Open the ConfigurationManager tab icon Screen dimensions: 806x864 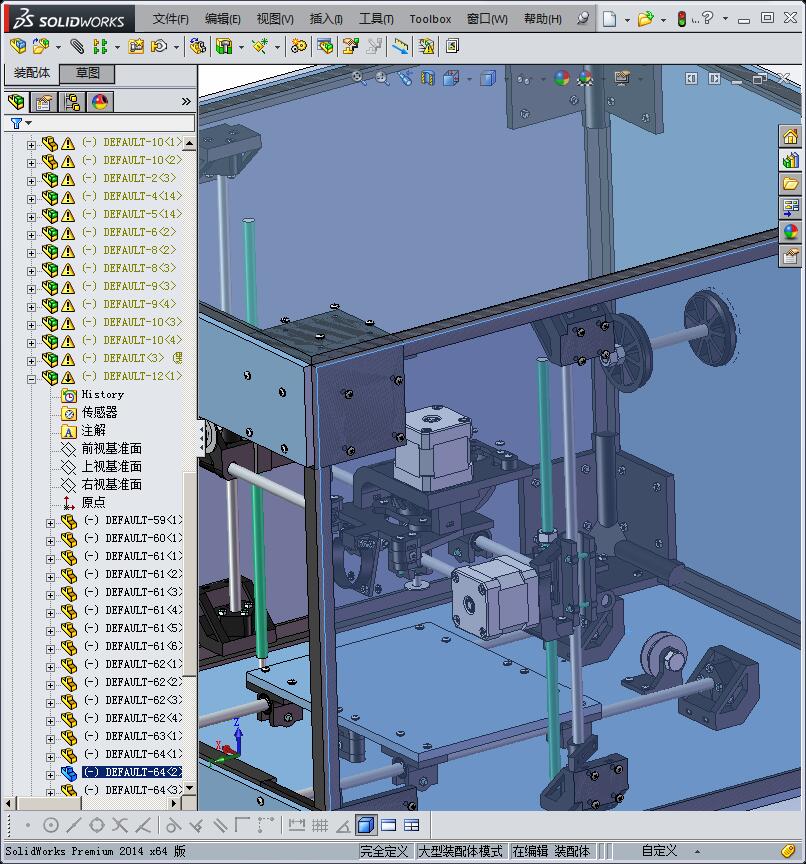click(72, 102)
